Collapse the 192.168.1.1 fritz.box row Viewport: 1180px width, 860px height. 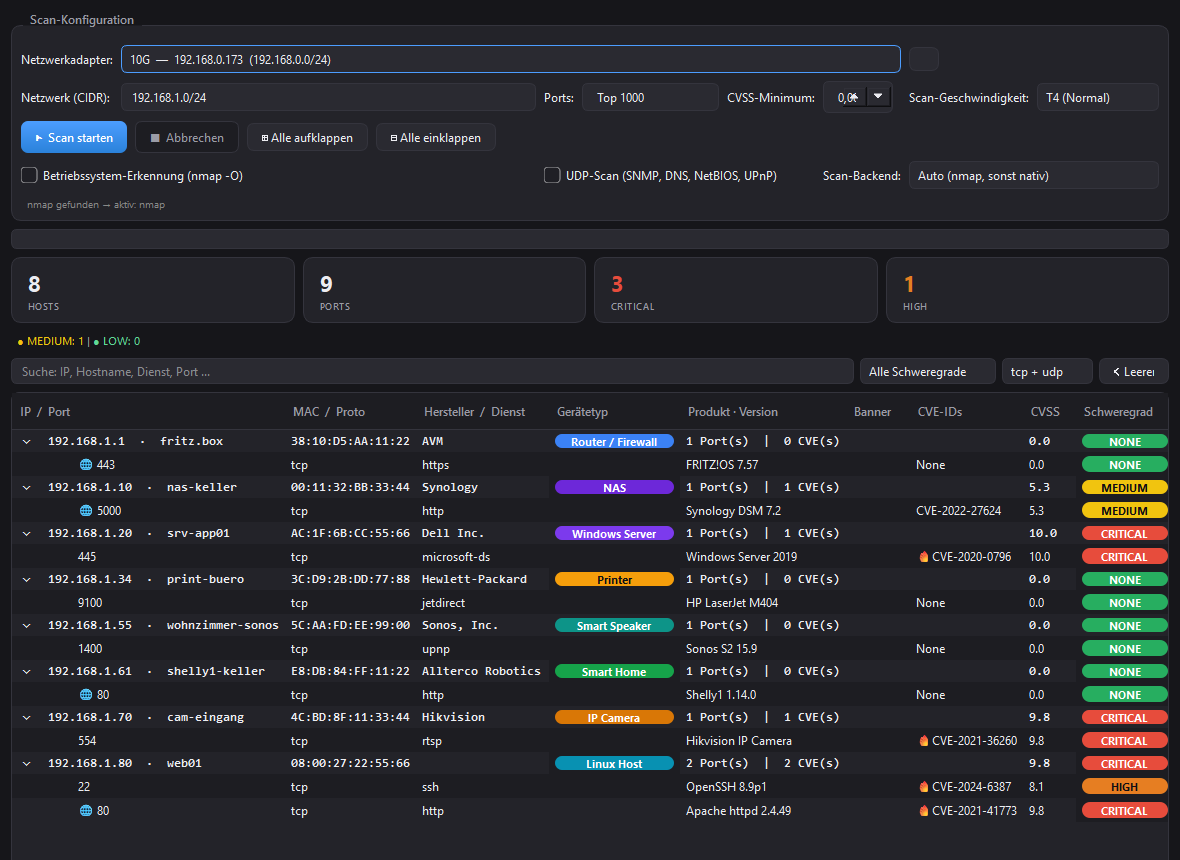[26, 442]
